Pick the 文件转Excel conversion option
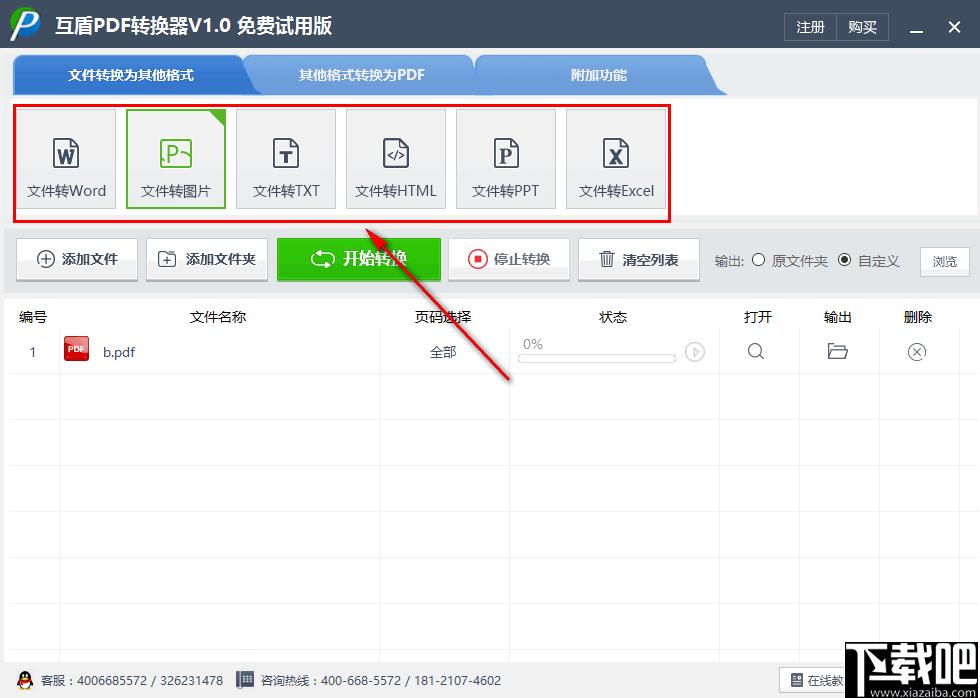This screenshot has width=980, height=698. click(616, 159)
